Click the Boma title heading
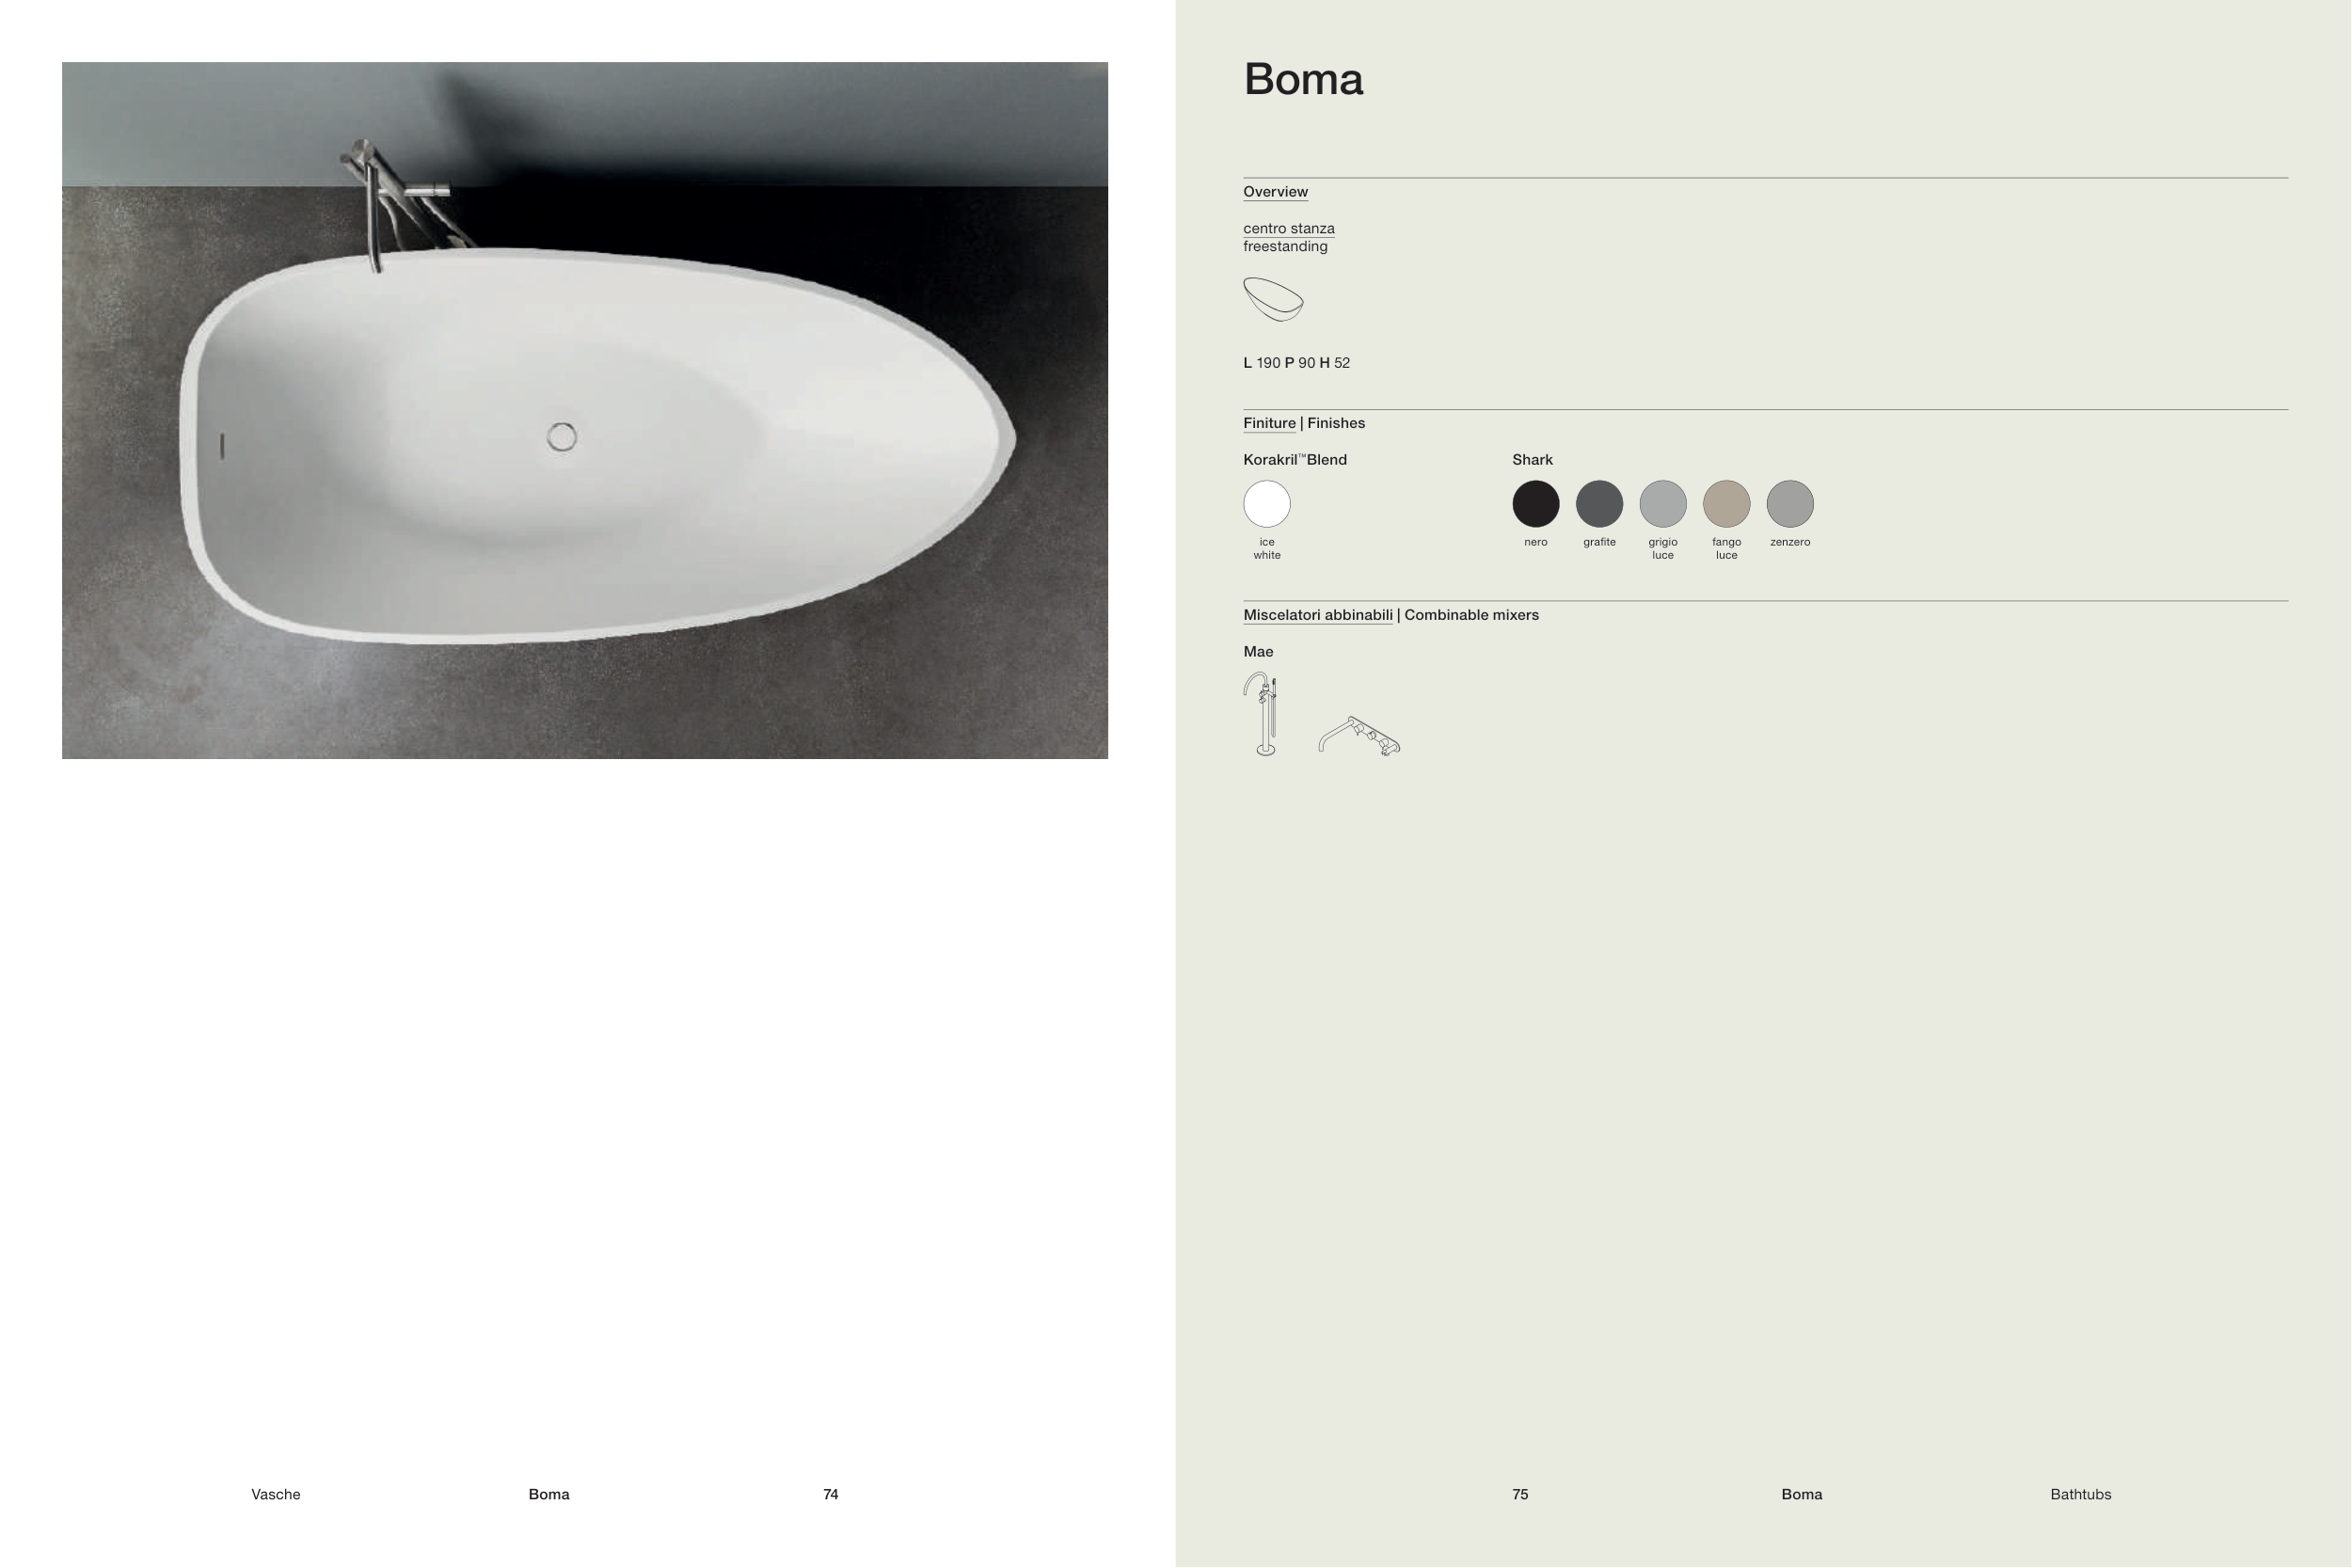Image resolution: width=2352 pixels, height=1568 pixels. point(1303,79)
